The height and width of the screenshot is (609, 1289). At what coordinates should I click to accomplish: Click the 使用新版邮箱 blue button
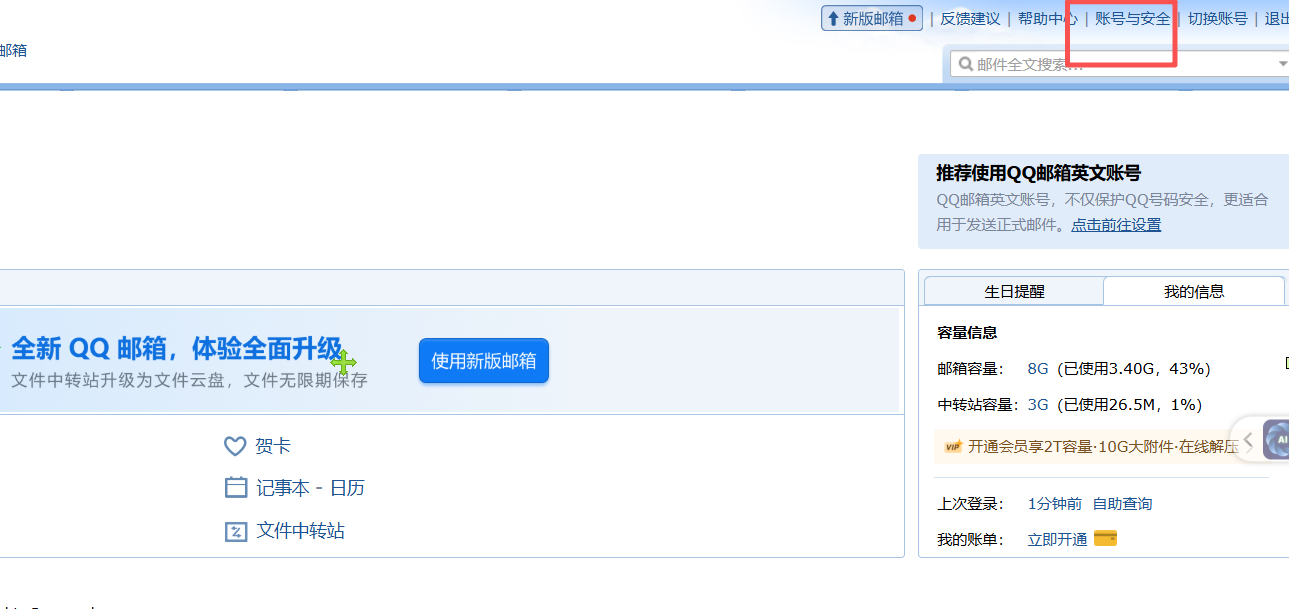pos(484,361)
